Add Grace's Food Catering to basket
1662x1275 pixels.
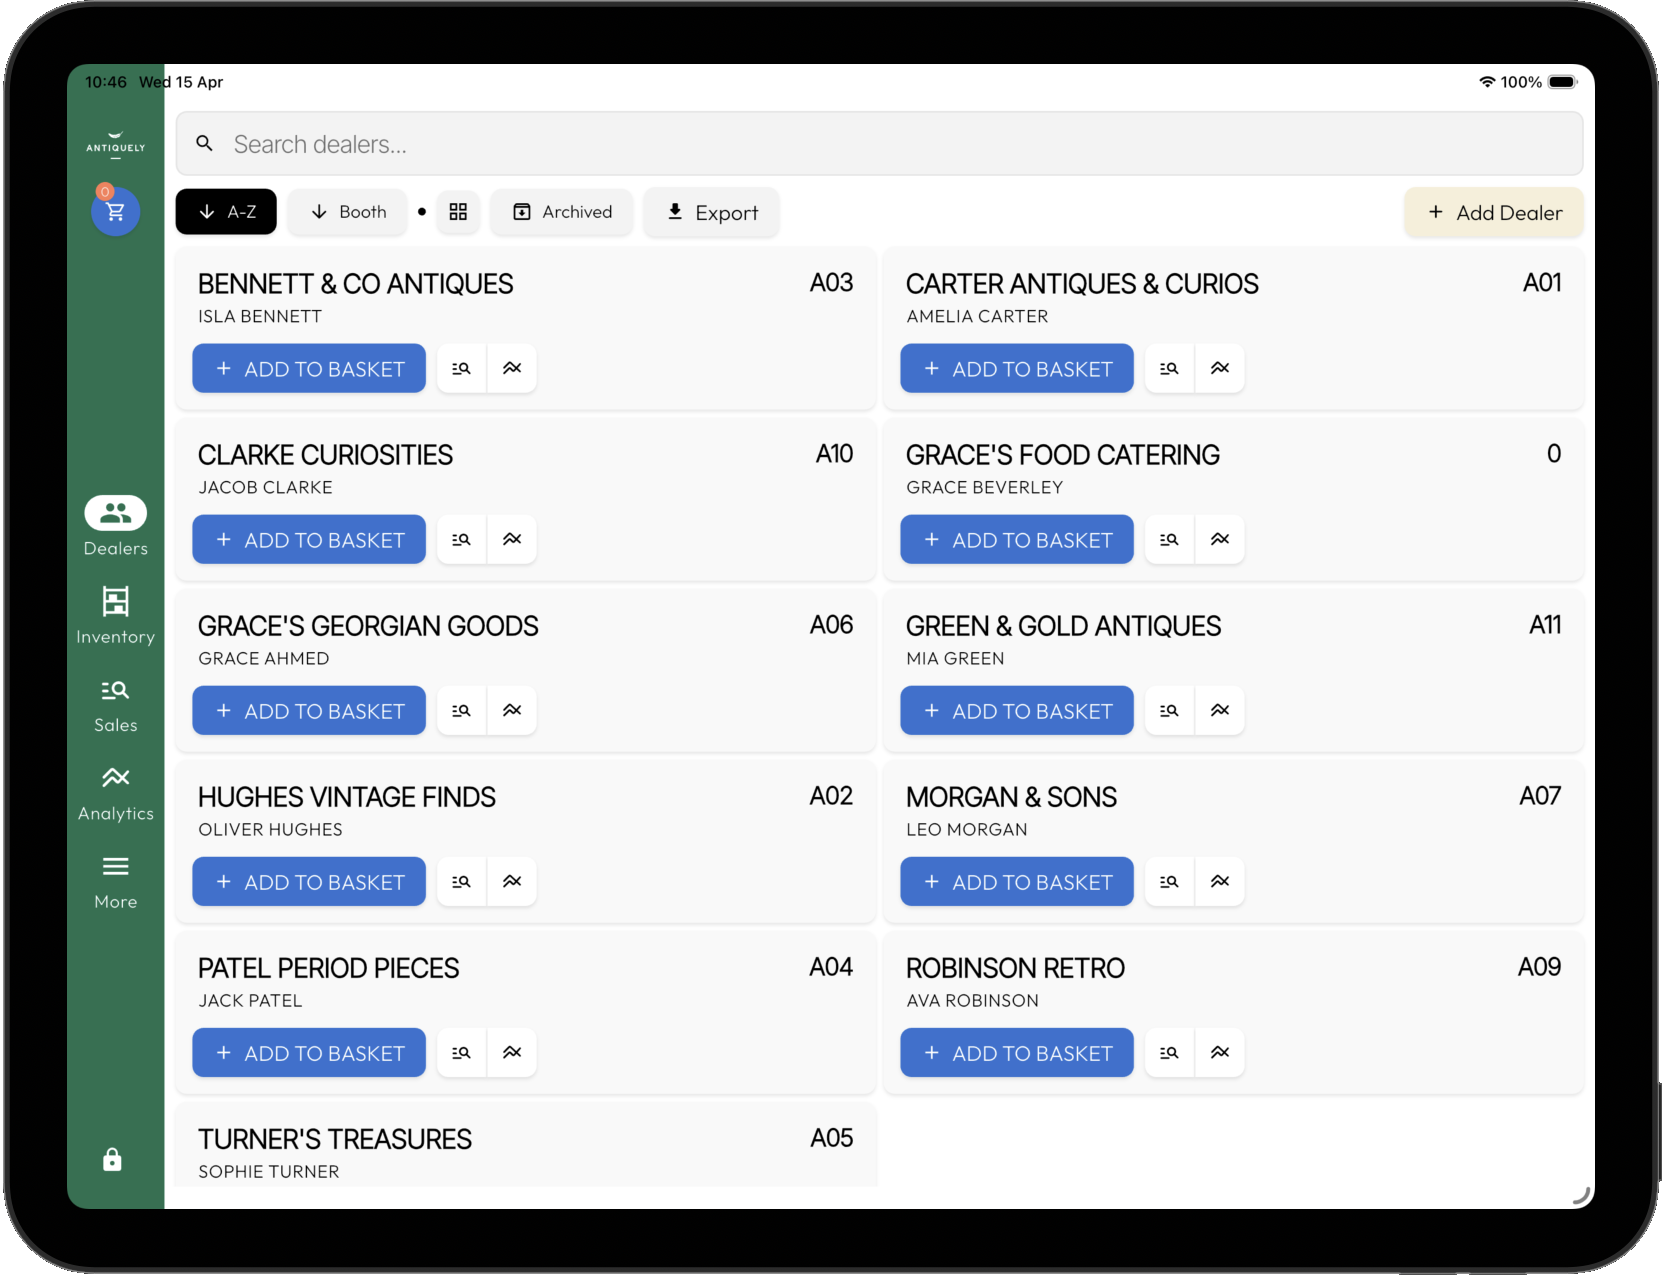click(1017, 539)
